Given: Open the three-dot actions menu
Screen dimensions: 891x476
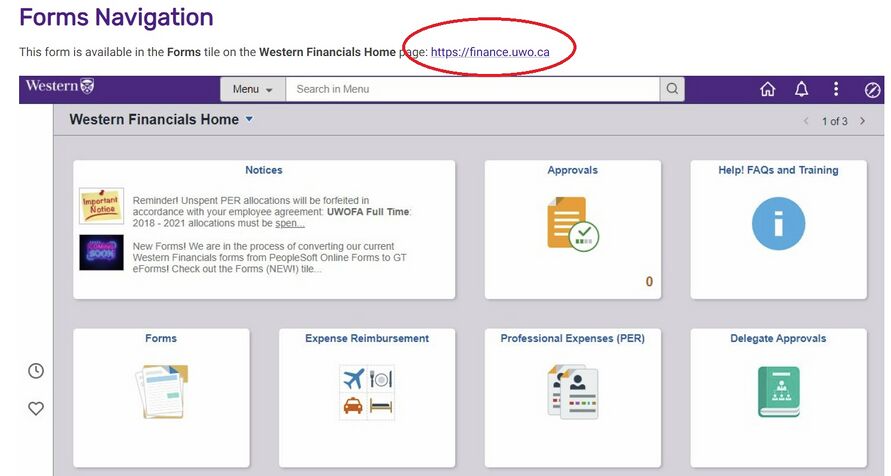Looking at the screenshot, I should tap(835, 89).
